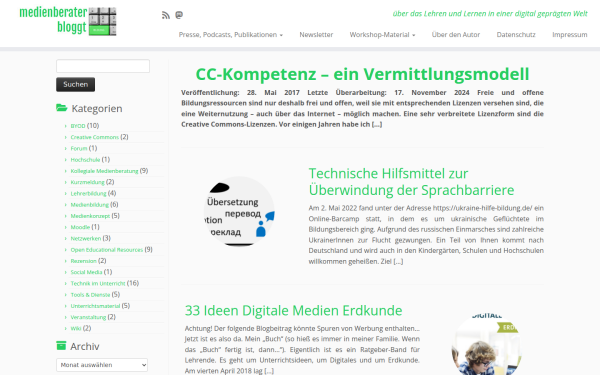
Task: Select the Wiki category
Action: click(76, 328)
